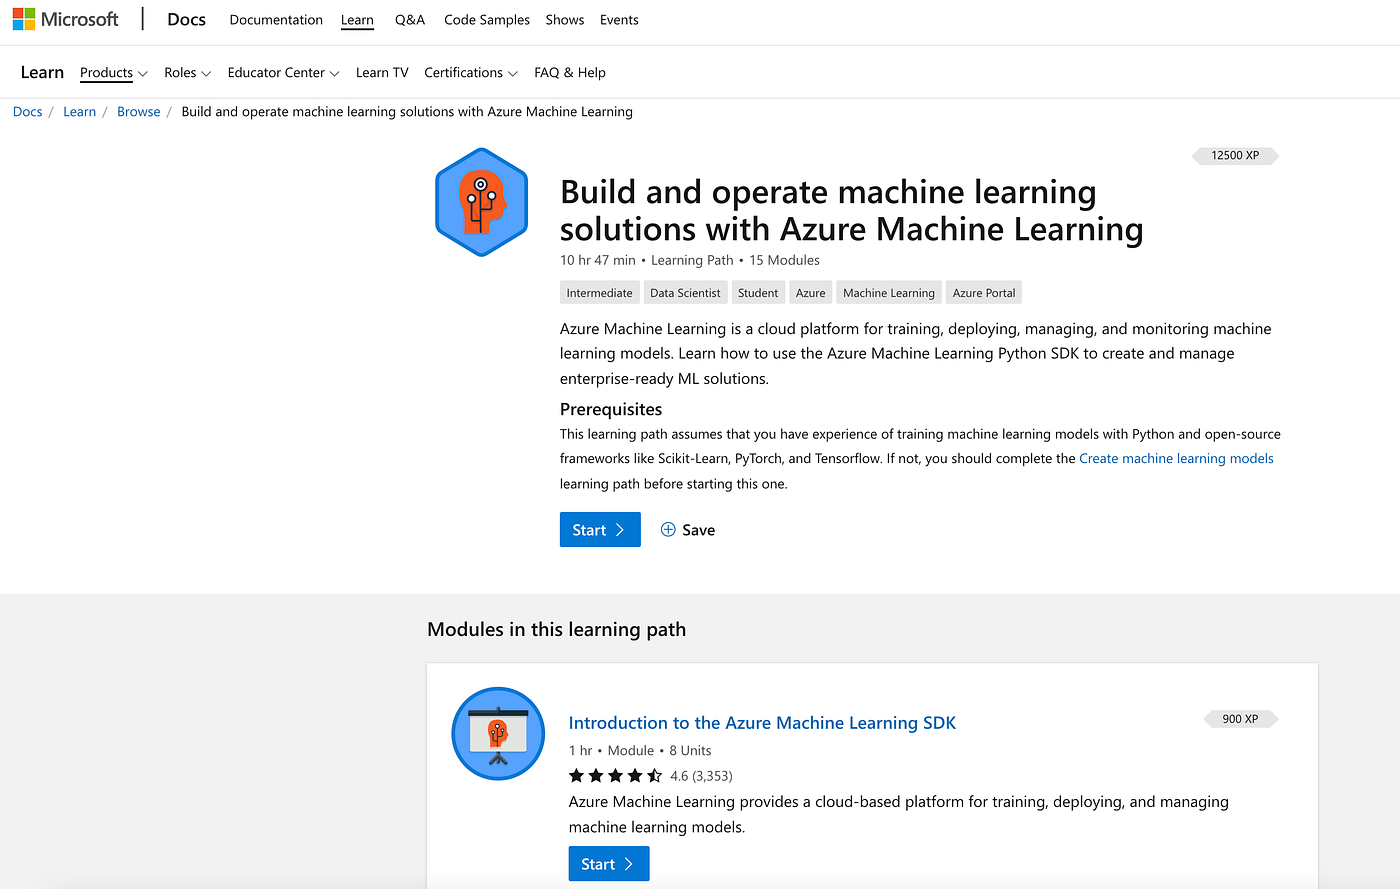This screenshot has width=1400, height=889.
Task: Click the Learn heading in the secondary bar
Action: pyautogui.click(x=42, y=73)
